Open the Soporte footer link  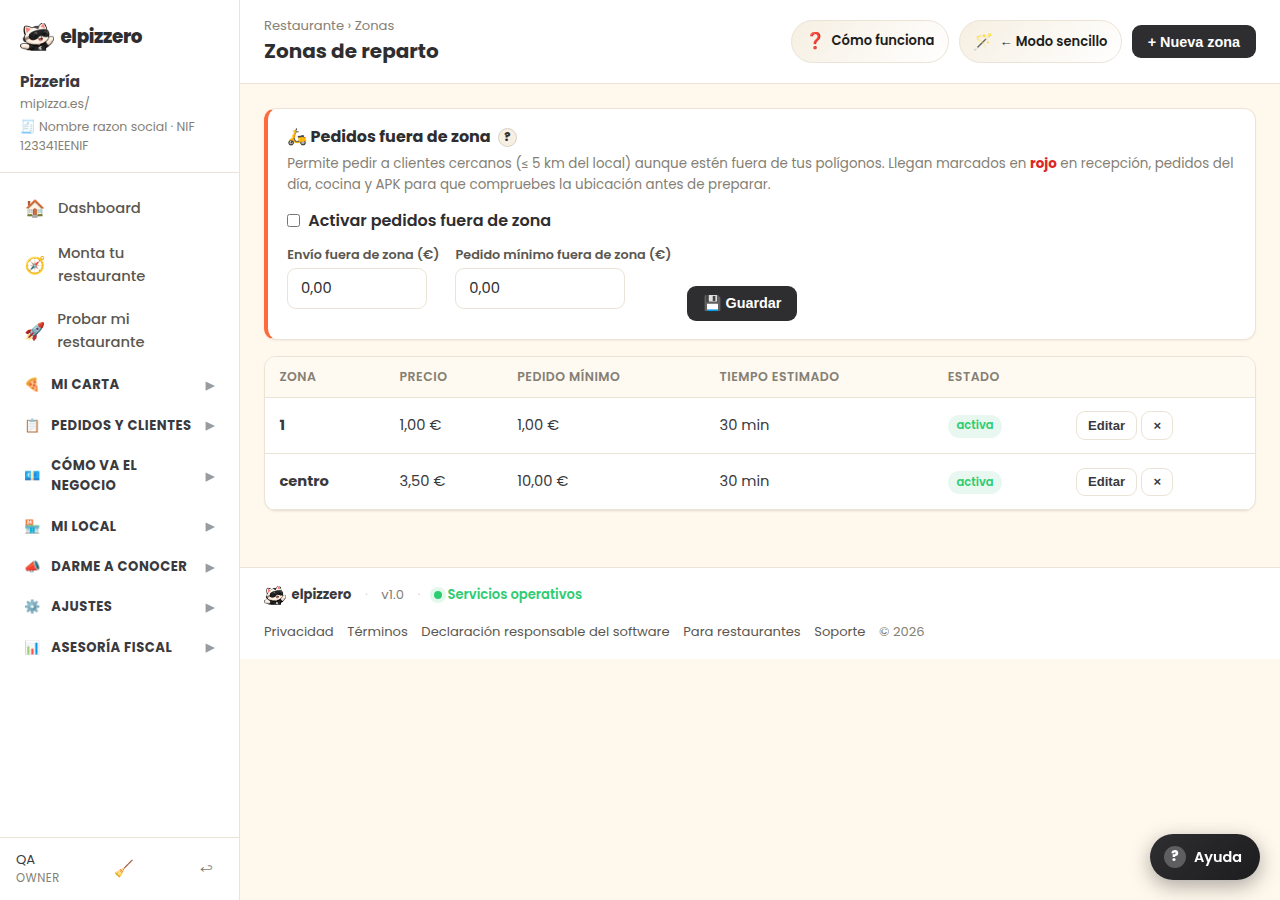(840, 632)
